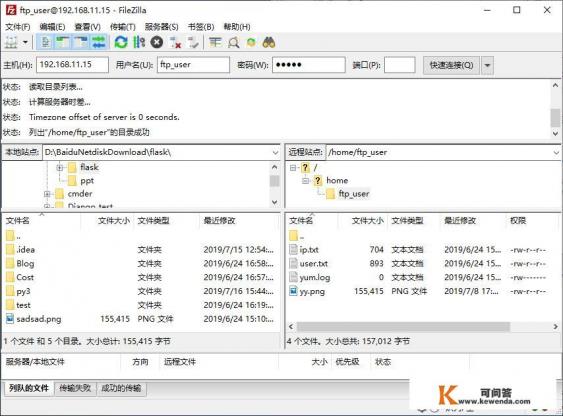This screenshot has width=563, height=416.
Task: Cancel the current operation icon
Action: [x=157, y=42]
